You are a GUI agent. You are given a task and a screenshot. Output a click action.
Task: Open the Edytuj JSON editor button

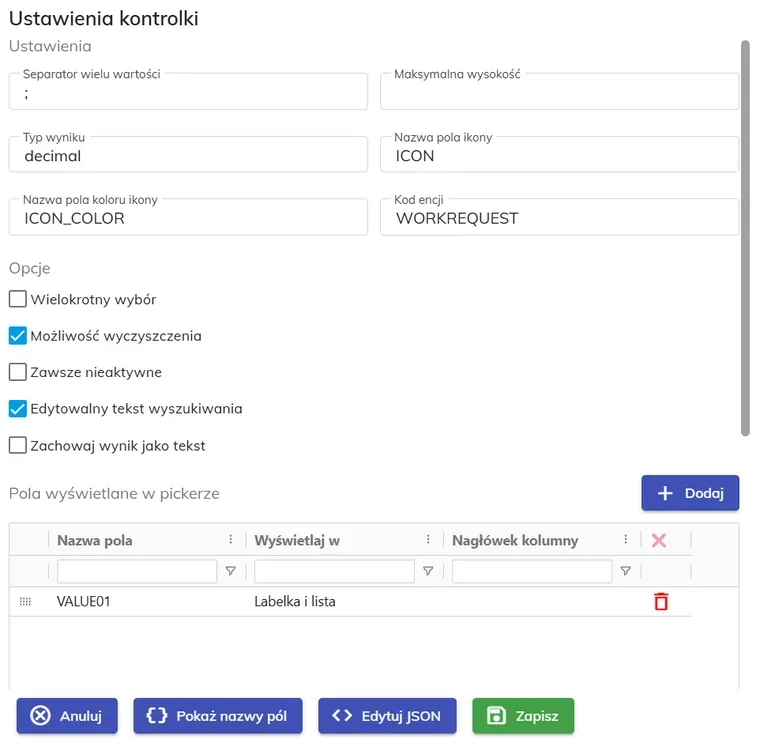coord(387,716)
